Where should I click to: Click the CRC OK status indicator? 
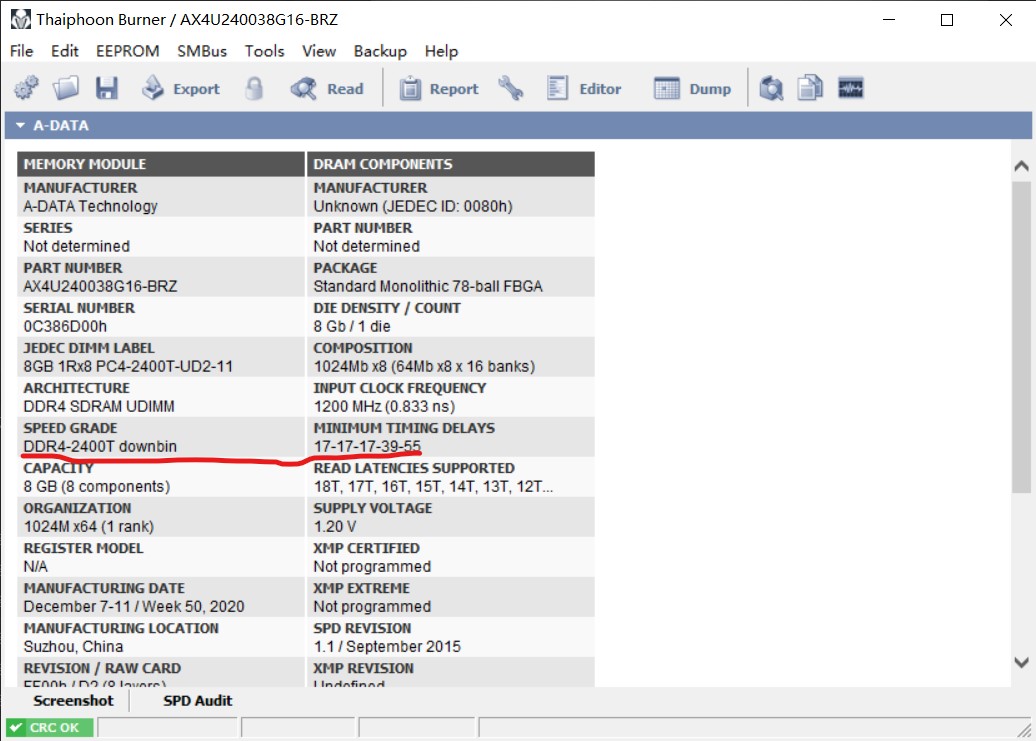(x=50, y=727)
